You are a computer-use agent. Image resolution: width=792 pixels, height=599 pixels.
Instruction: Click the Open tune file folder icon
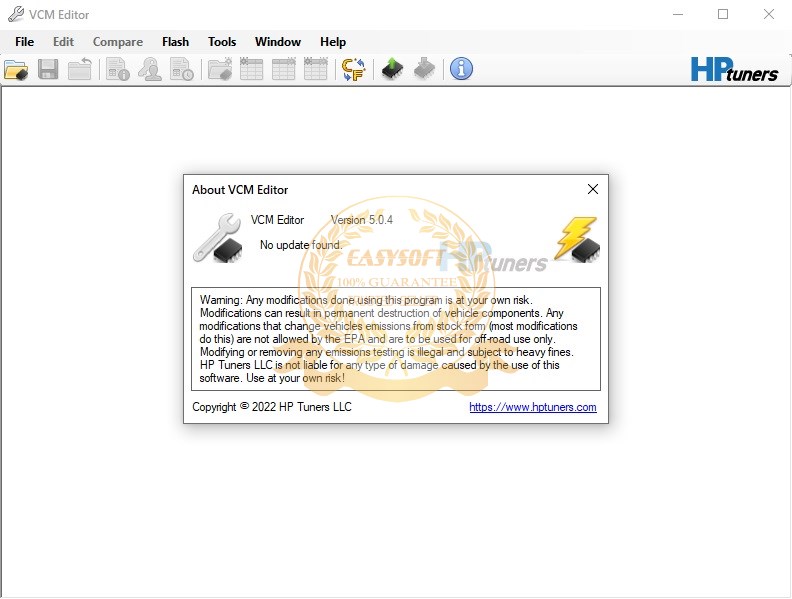point(16,70)
